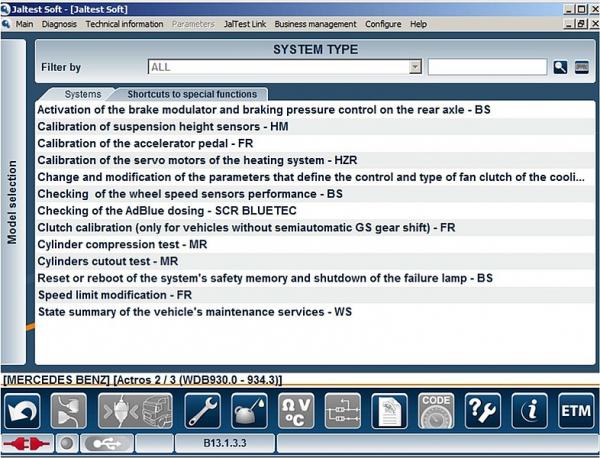Select Cylinders cutout test - MR
This screenshot has height=458, width=600.
315,261
